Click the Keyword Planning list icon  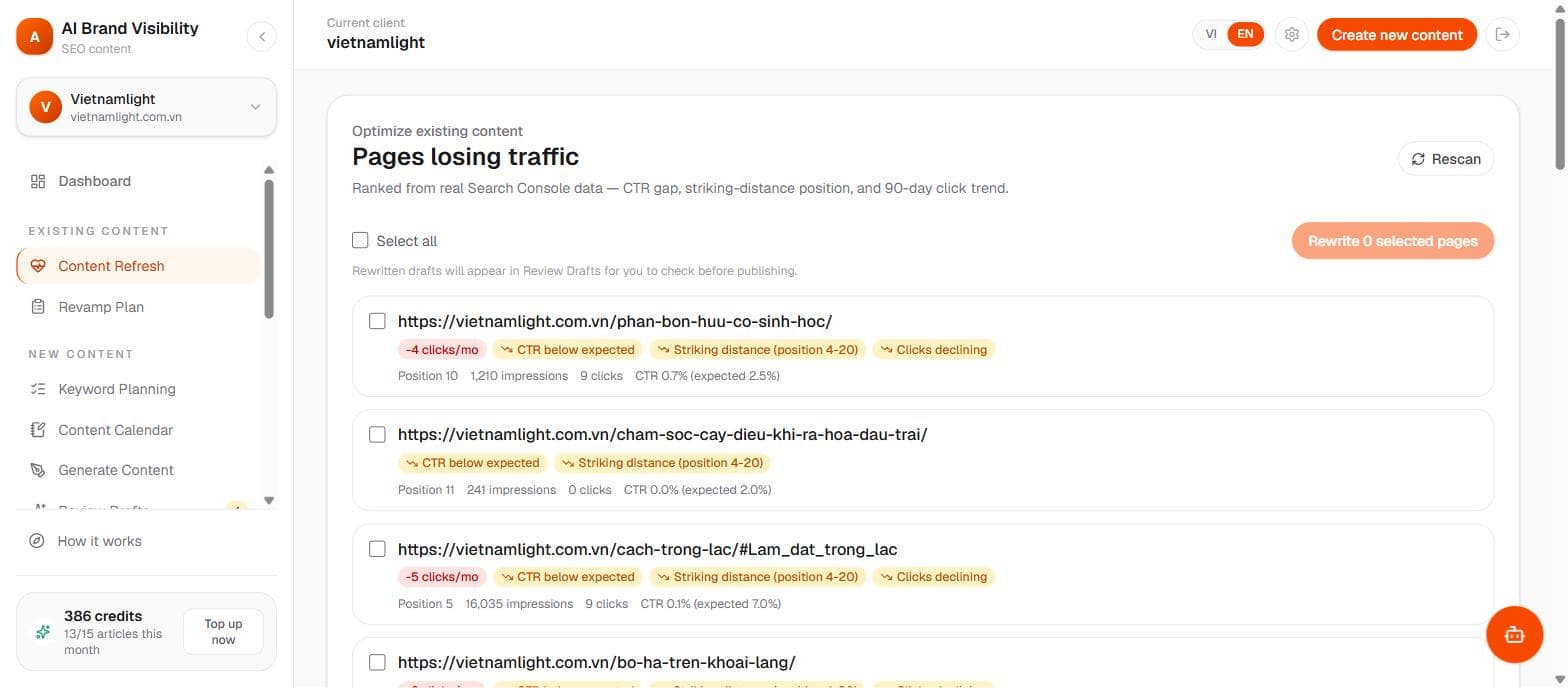(x=38, y=389)
